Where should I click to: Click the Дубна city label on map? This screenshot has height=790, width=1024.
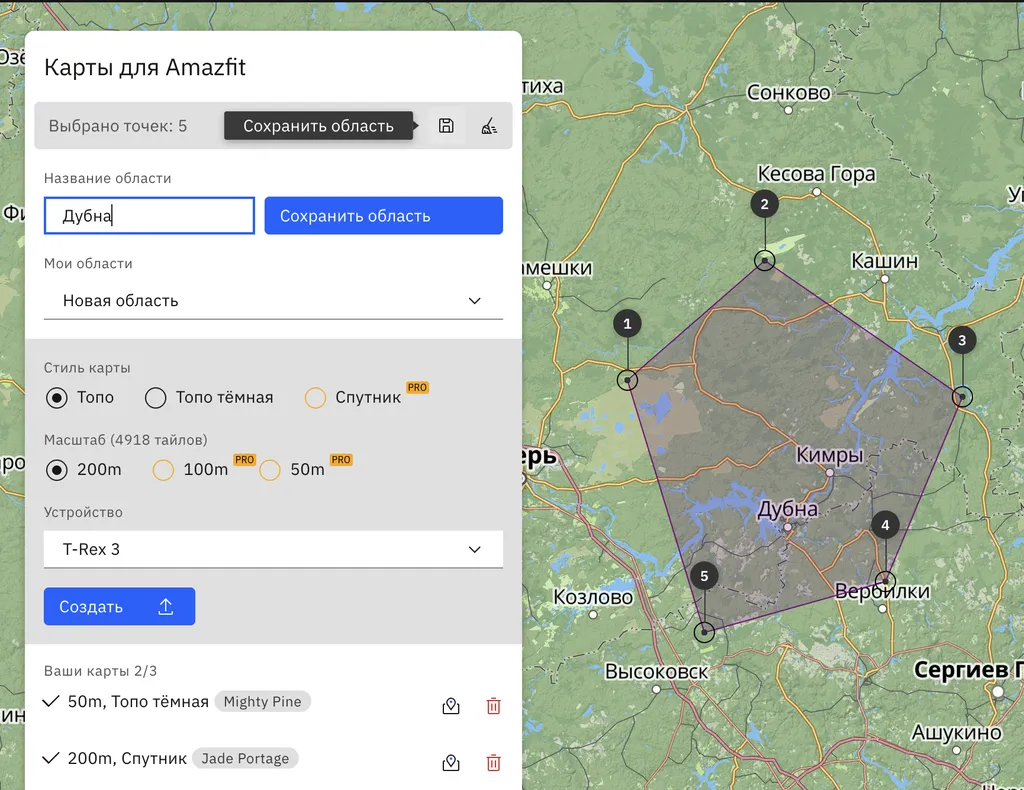(x=788, y=509)
